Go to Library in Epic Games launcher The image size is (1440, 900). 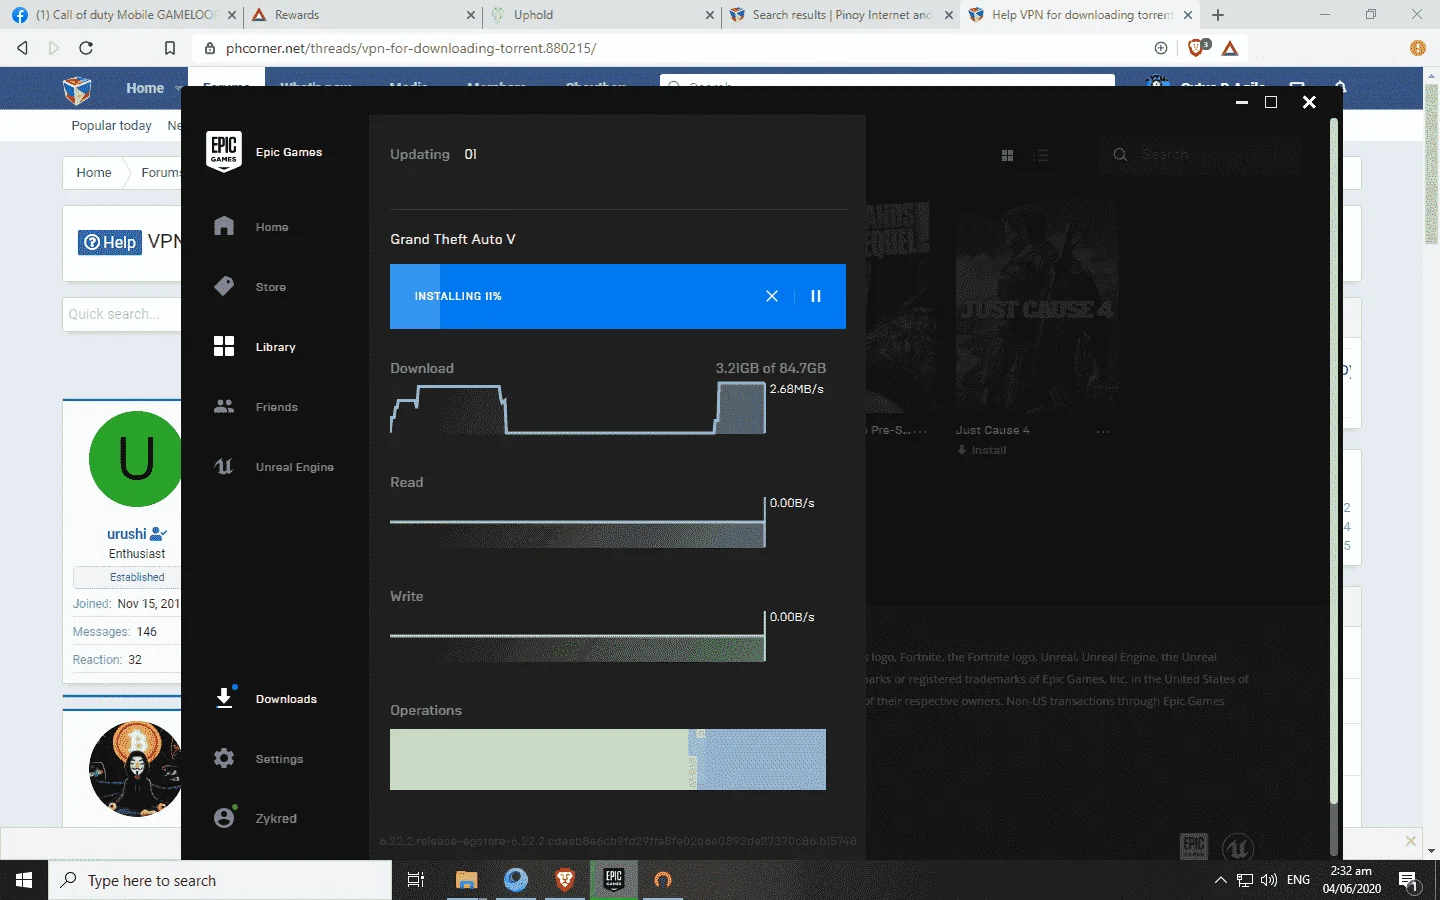pos(254,347)
